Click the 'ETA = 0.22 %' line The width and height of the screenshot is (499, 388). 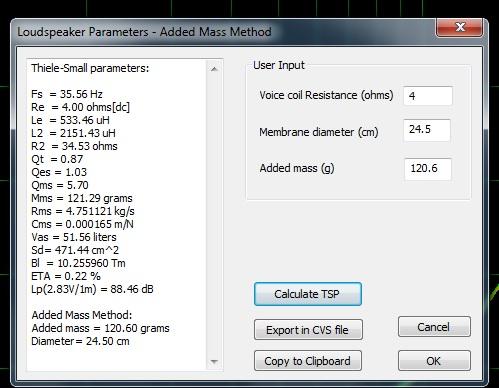point(66,276)
